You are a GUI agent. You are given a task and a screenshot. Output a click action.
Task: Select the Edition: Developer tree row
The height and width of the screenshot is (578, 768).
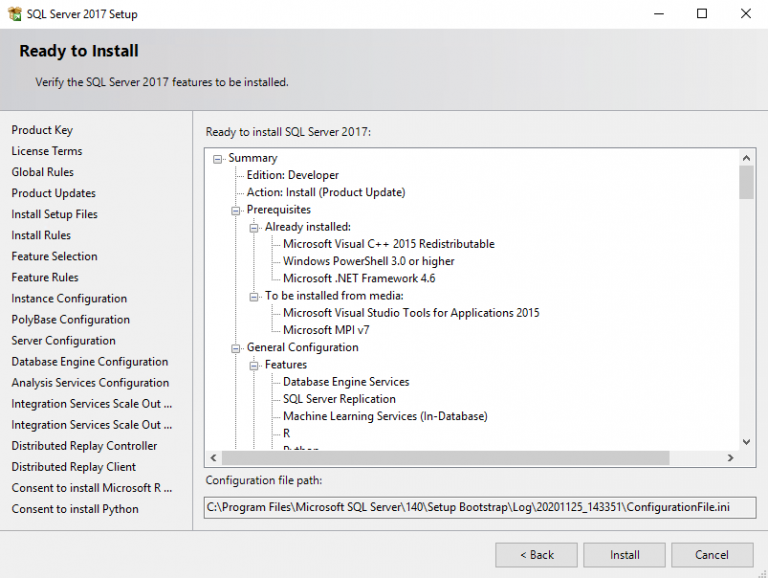click(292, 175)
